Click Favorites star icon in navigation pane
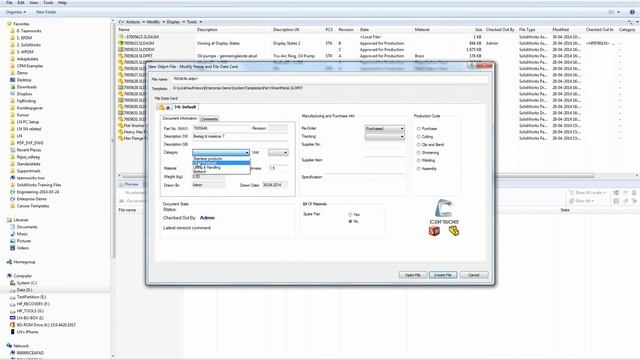The image size is (640, 360). point(9,24)
